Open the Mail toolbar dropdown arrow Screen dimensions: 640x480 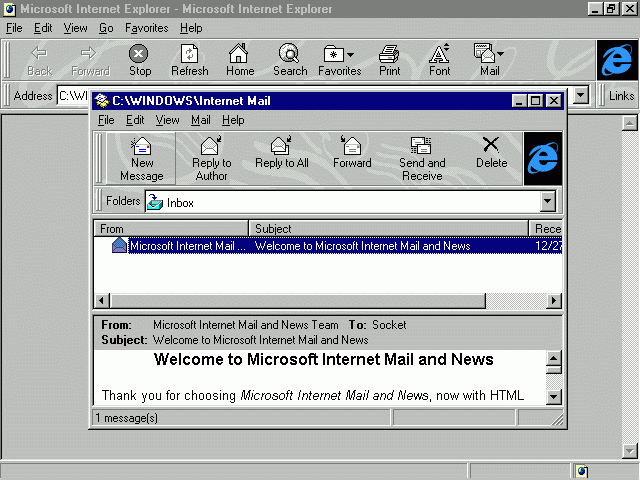click(x=500, y=53)
